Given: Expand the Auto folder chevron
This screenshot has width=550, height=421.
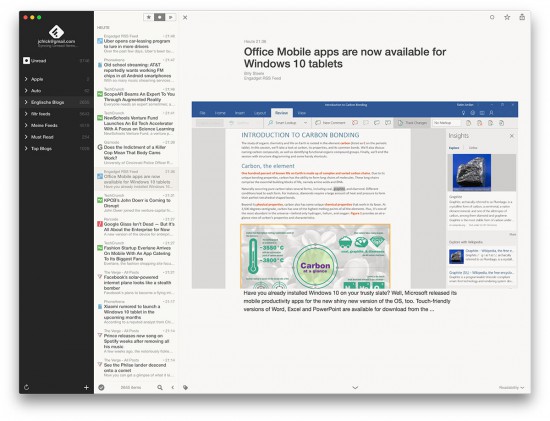Looking at the screenshot, I should pyautogui.click(x=26, y=91).
